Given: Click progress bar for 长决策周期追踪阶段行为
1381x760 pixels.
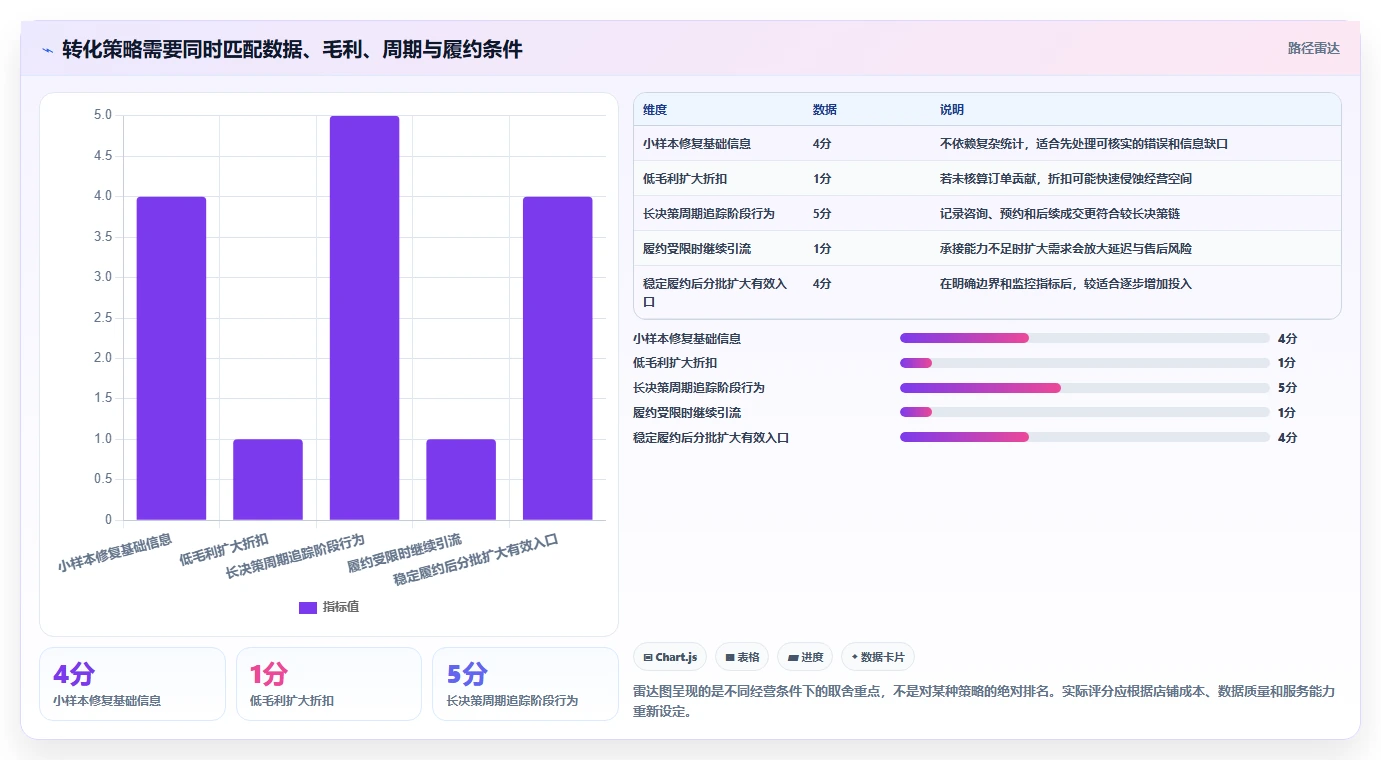Looking at the screenshot, I should point(1085,388).
